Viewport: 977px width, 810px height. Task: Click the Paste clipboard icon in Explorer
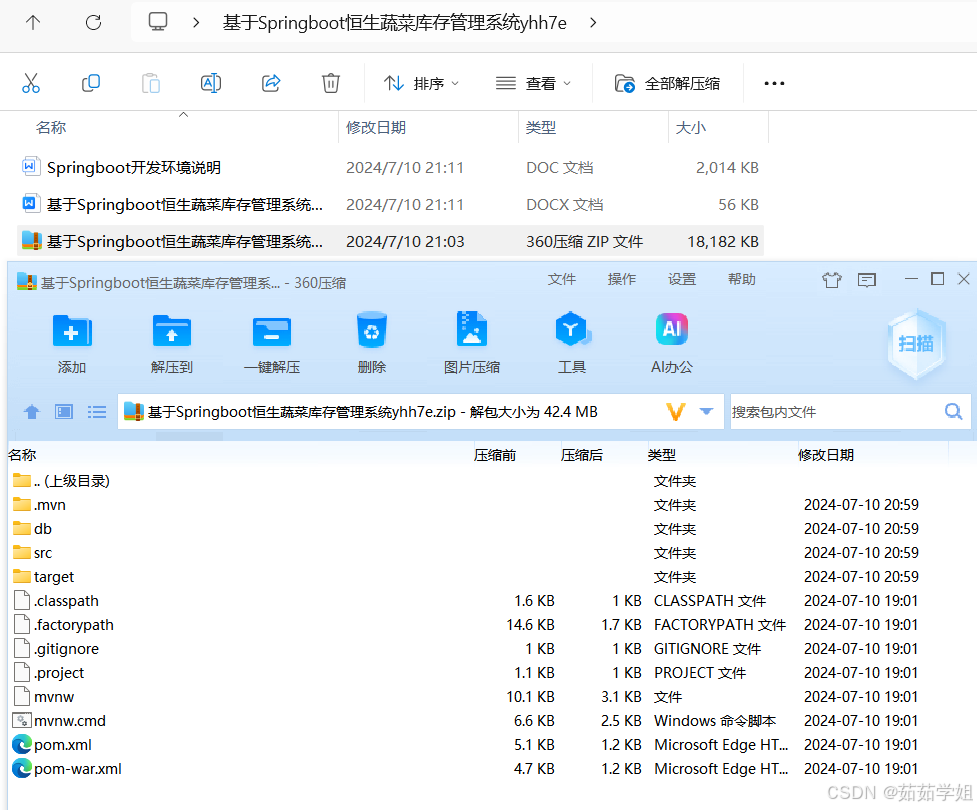pyautogui.click(x=151, y=83)
